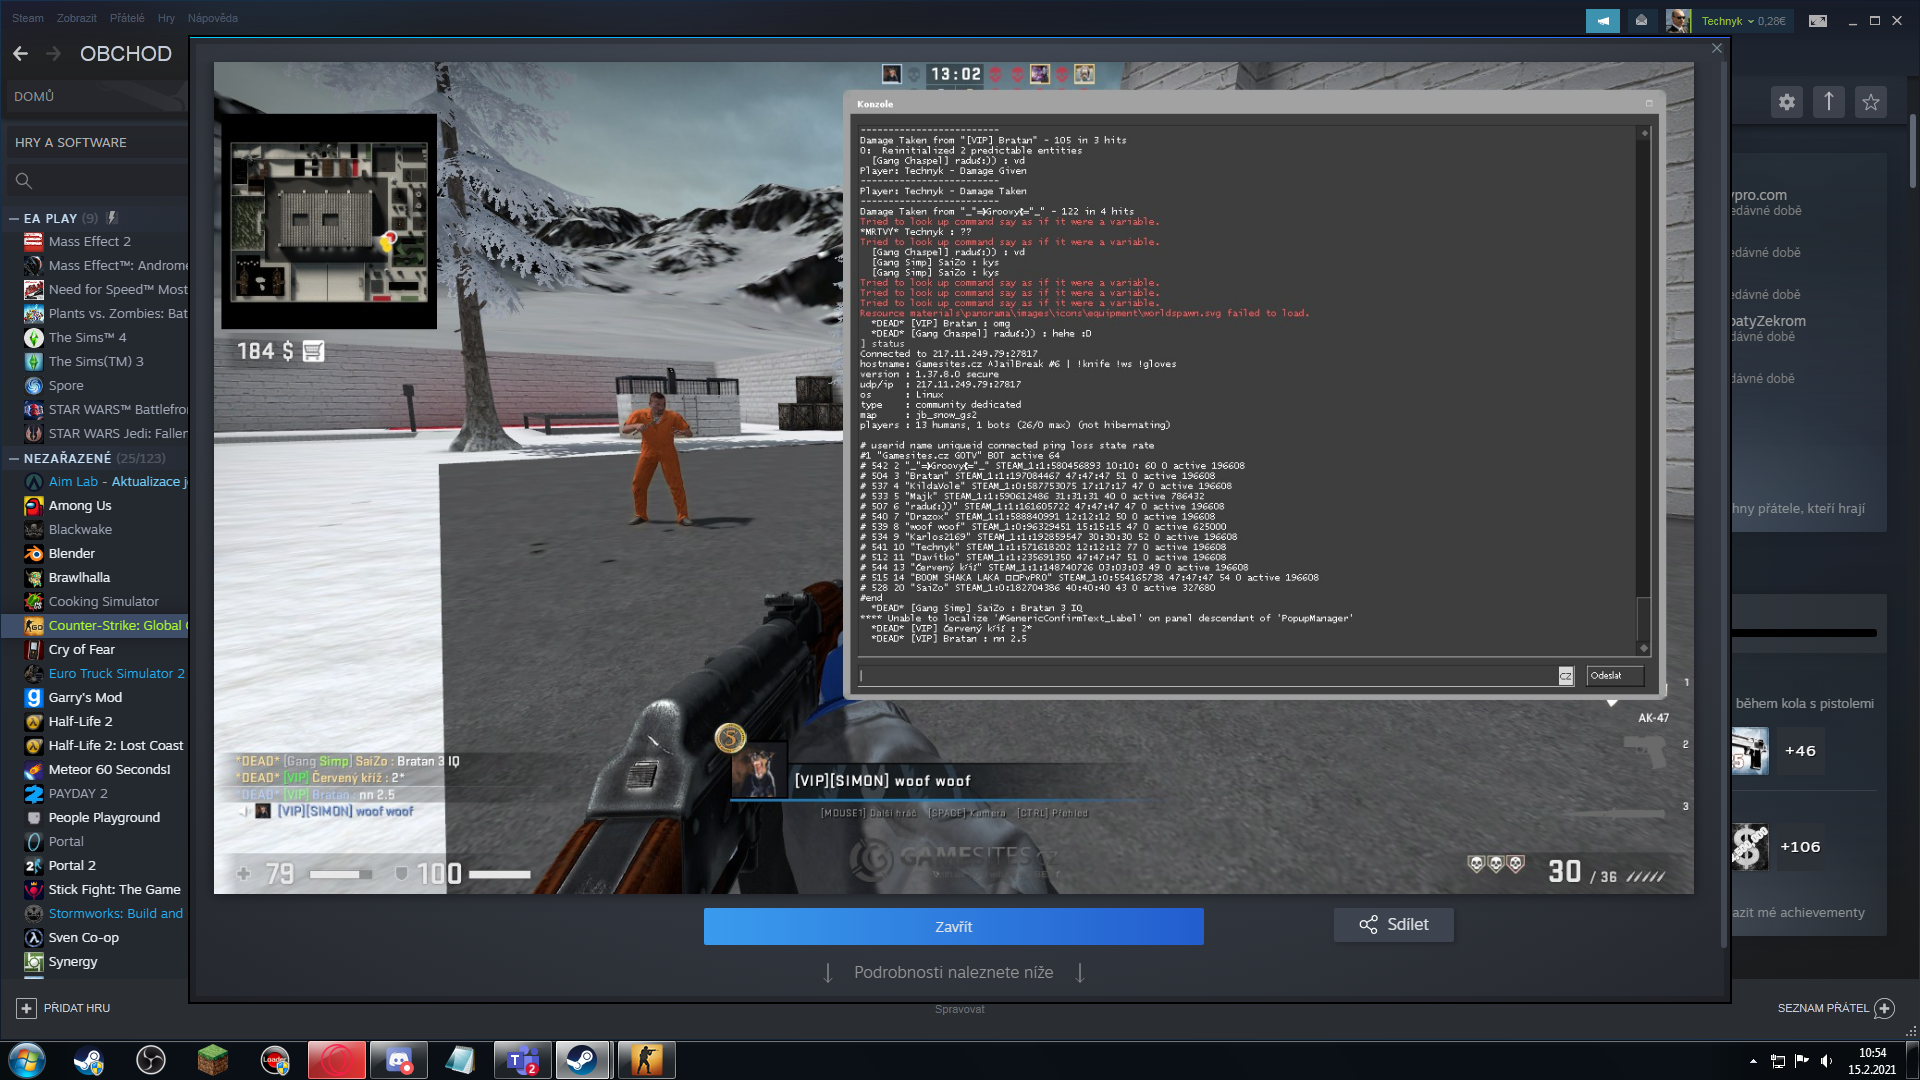Click Counter-Strike icon in taskbar
1920x1080 pixels.
pos(646,1060)
